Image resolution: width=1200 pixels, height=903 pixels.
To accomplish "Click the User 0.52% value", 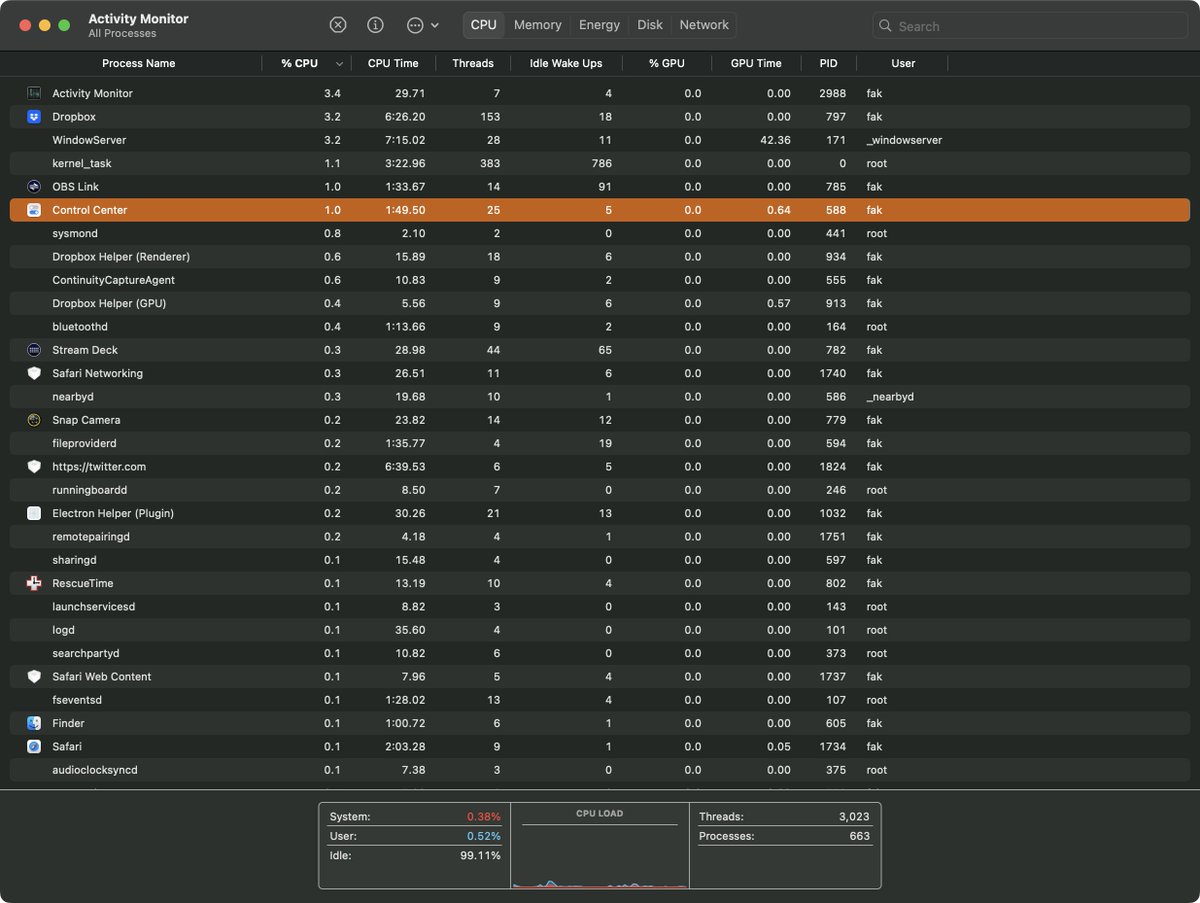I will [x=483, y=836].
